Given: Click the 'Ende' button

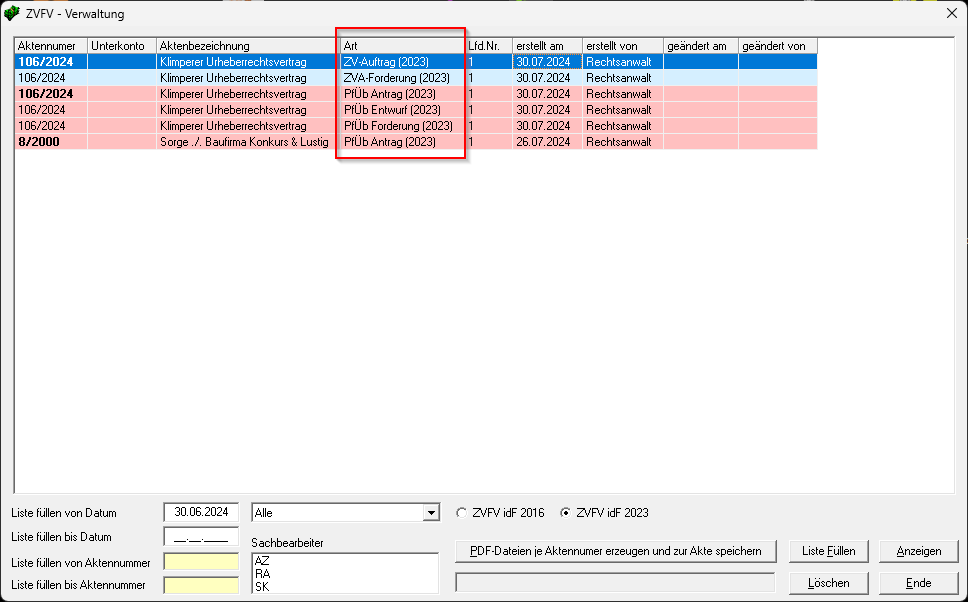Looking at the screenshot, I should (x=918, y=583).
